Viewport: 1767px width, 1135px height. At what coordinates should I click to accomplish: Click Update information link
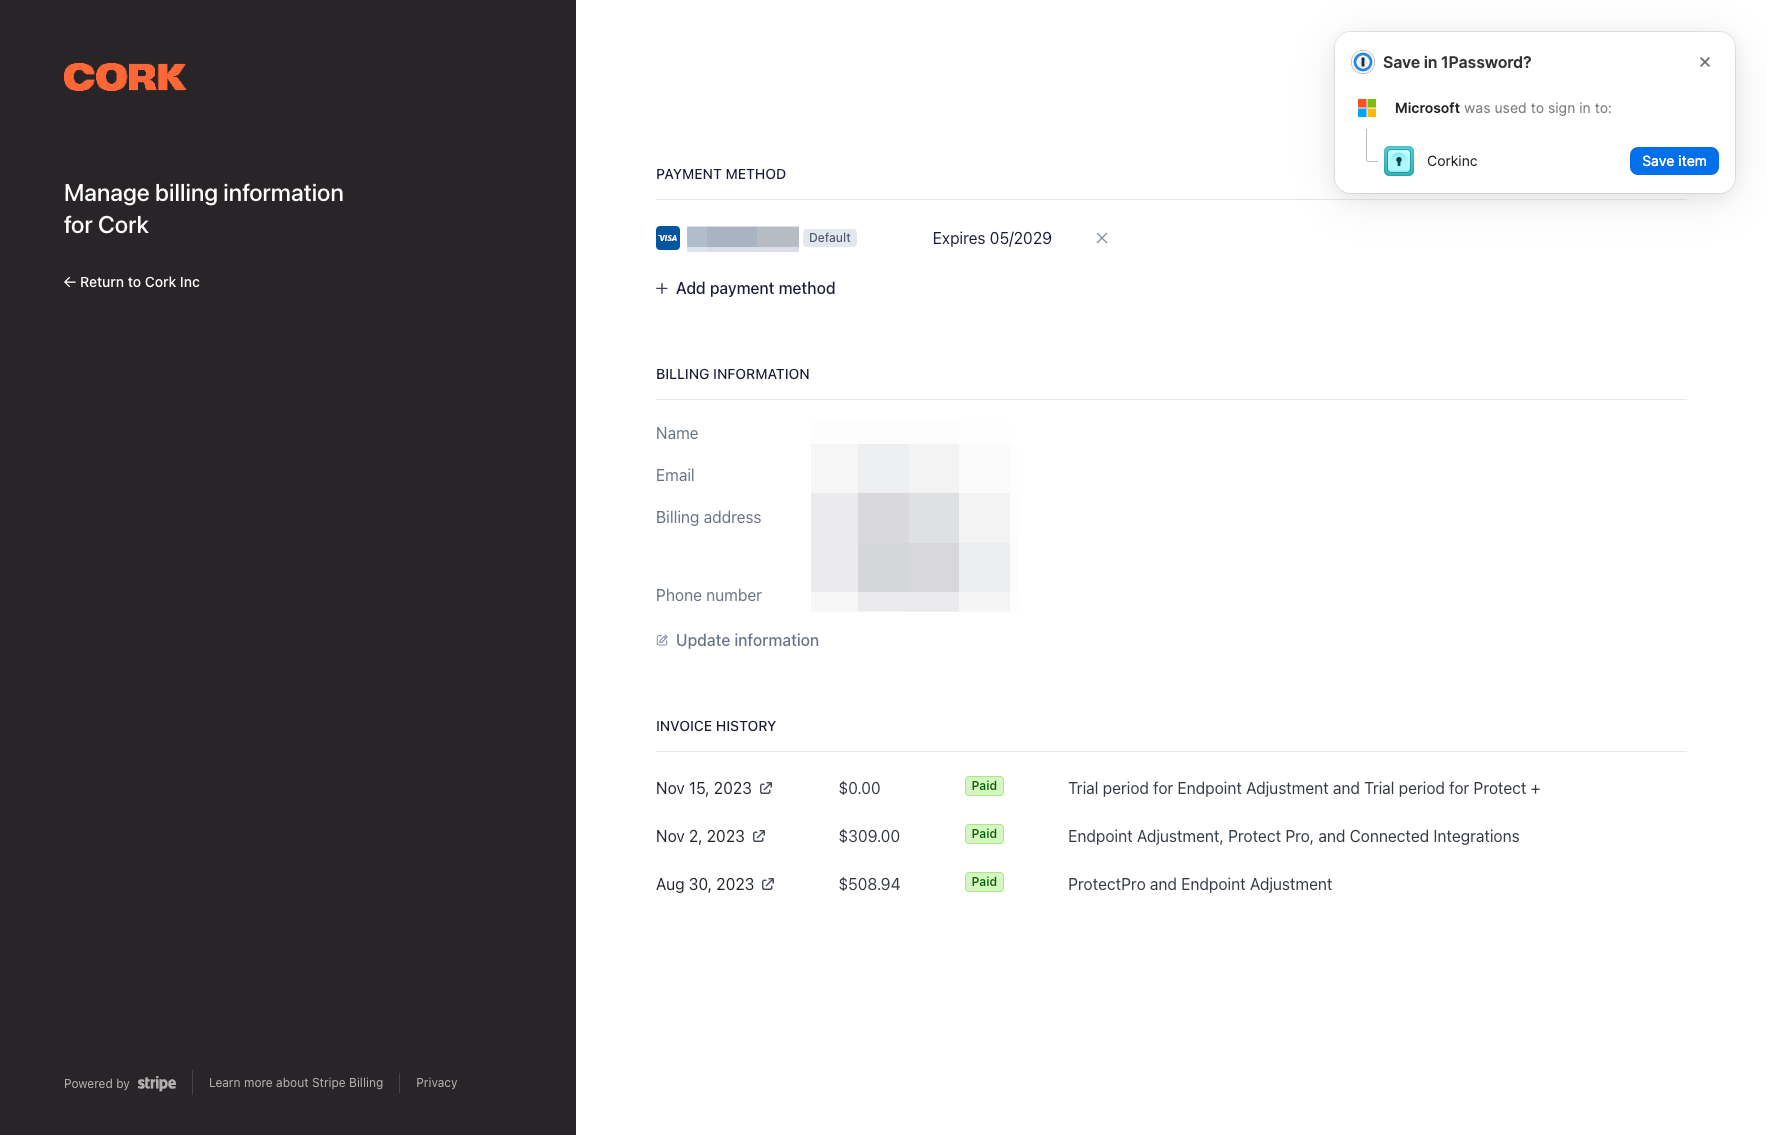737,640
